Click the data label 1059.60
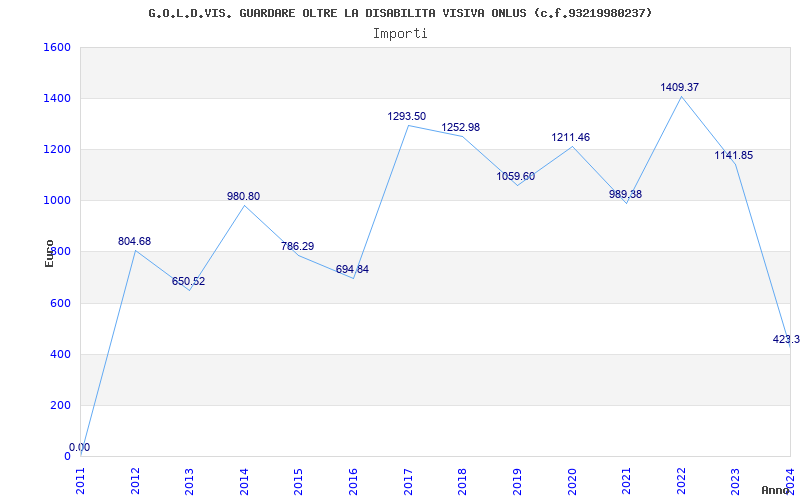The height and width of the screenshot is (500, 800). click(516, 177)
